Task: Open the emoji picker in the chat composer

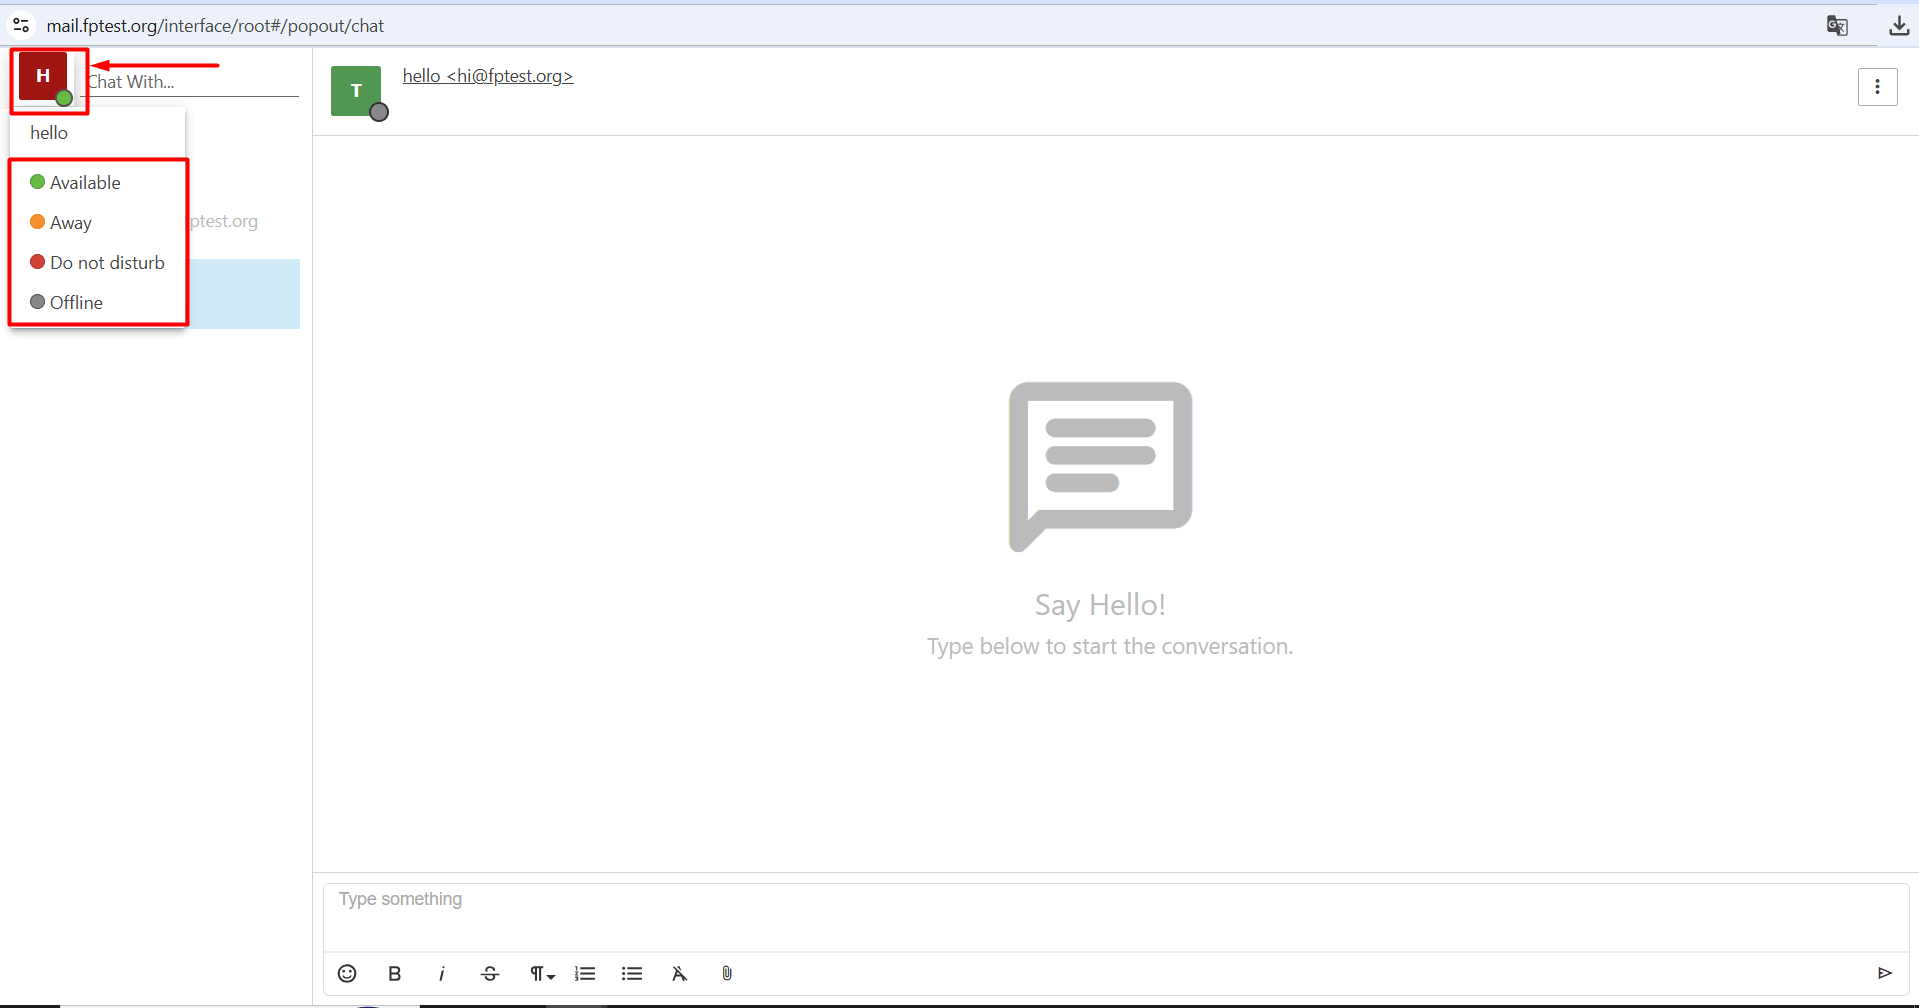Action: [346, 973]
